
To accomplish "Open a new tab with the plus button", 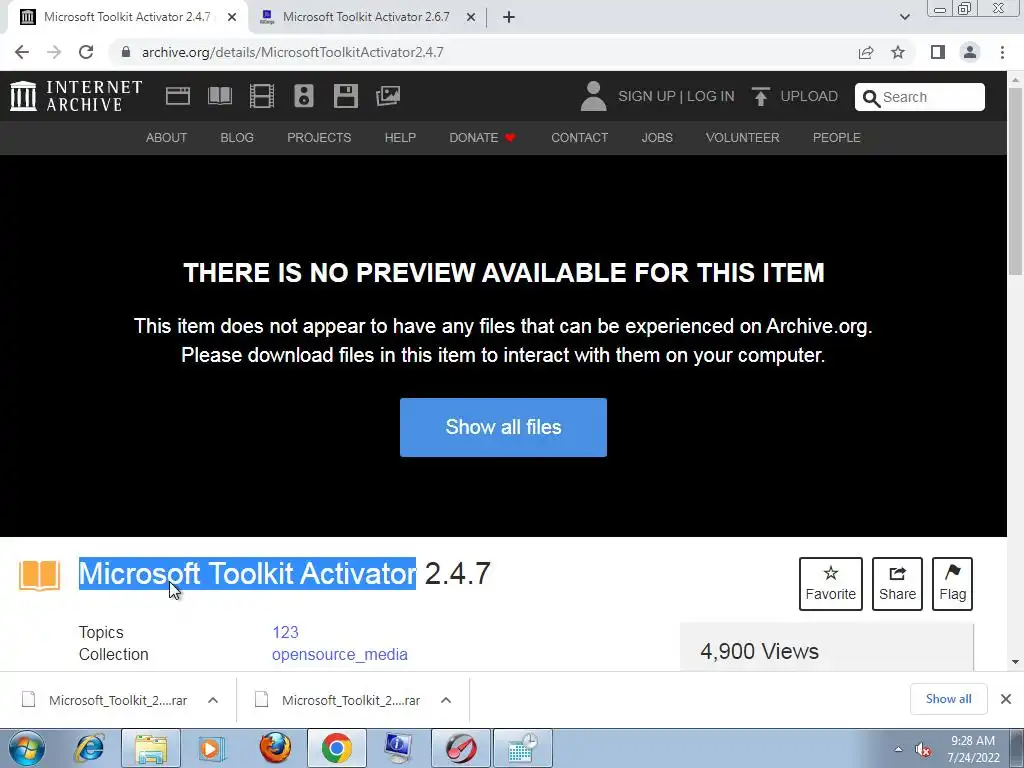I will (x=509, y=17).
